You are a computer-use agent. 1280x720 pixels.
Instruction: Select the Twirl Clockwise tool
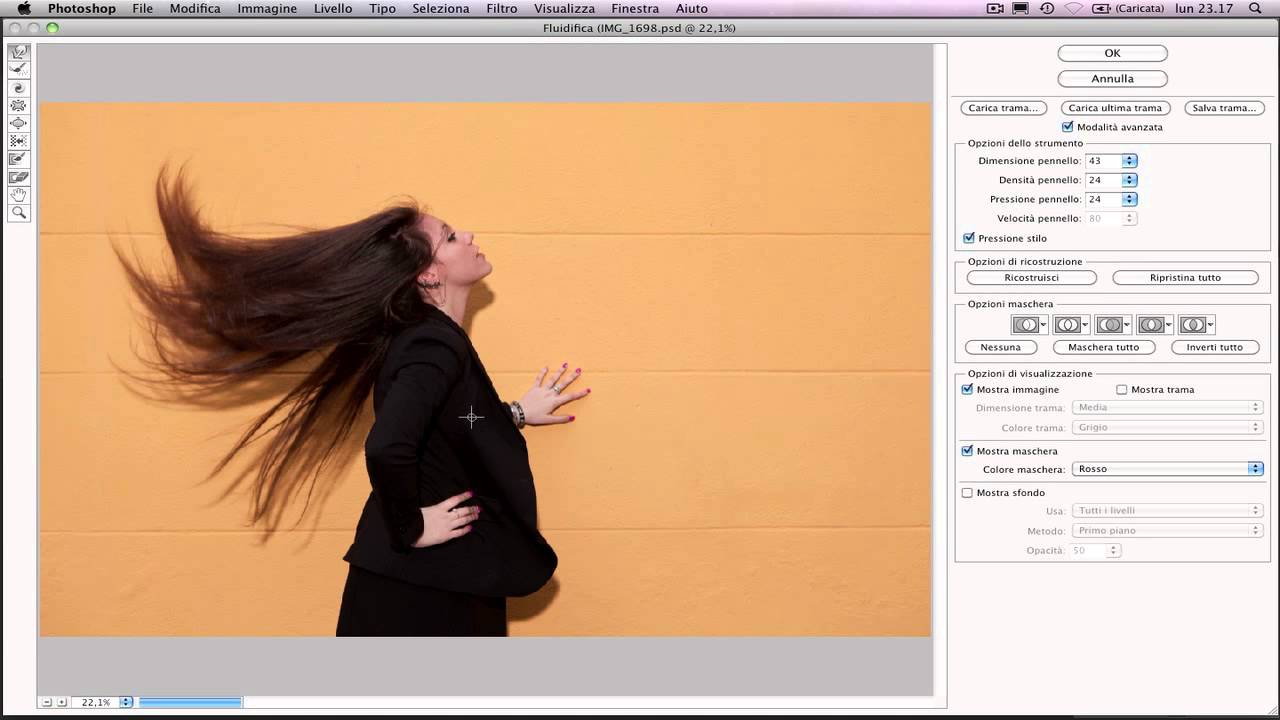[x=18, y=88]
